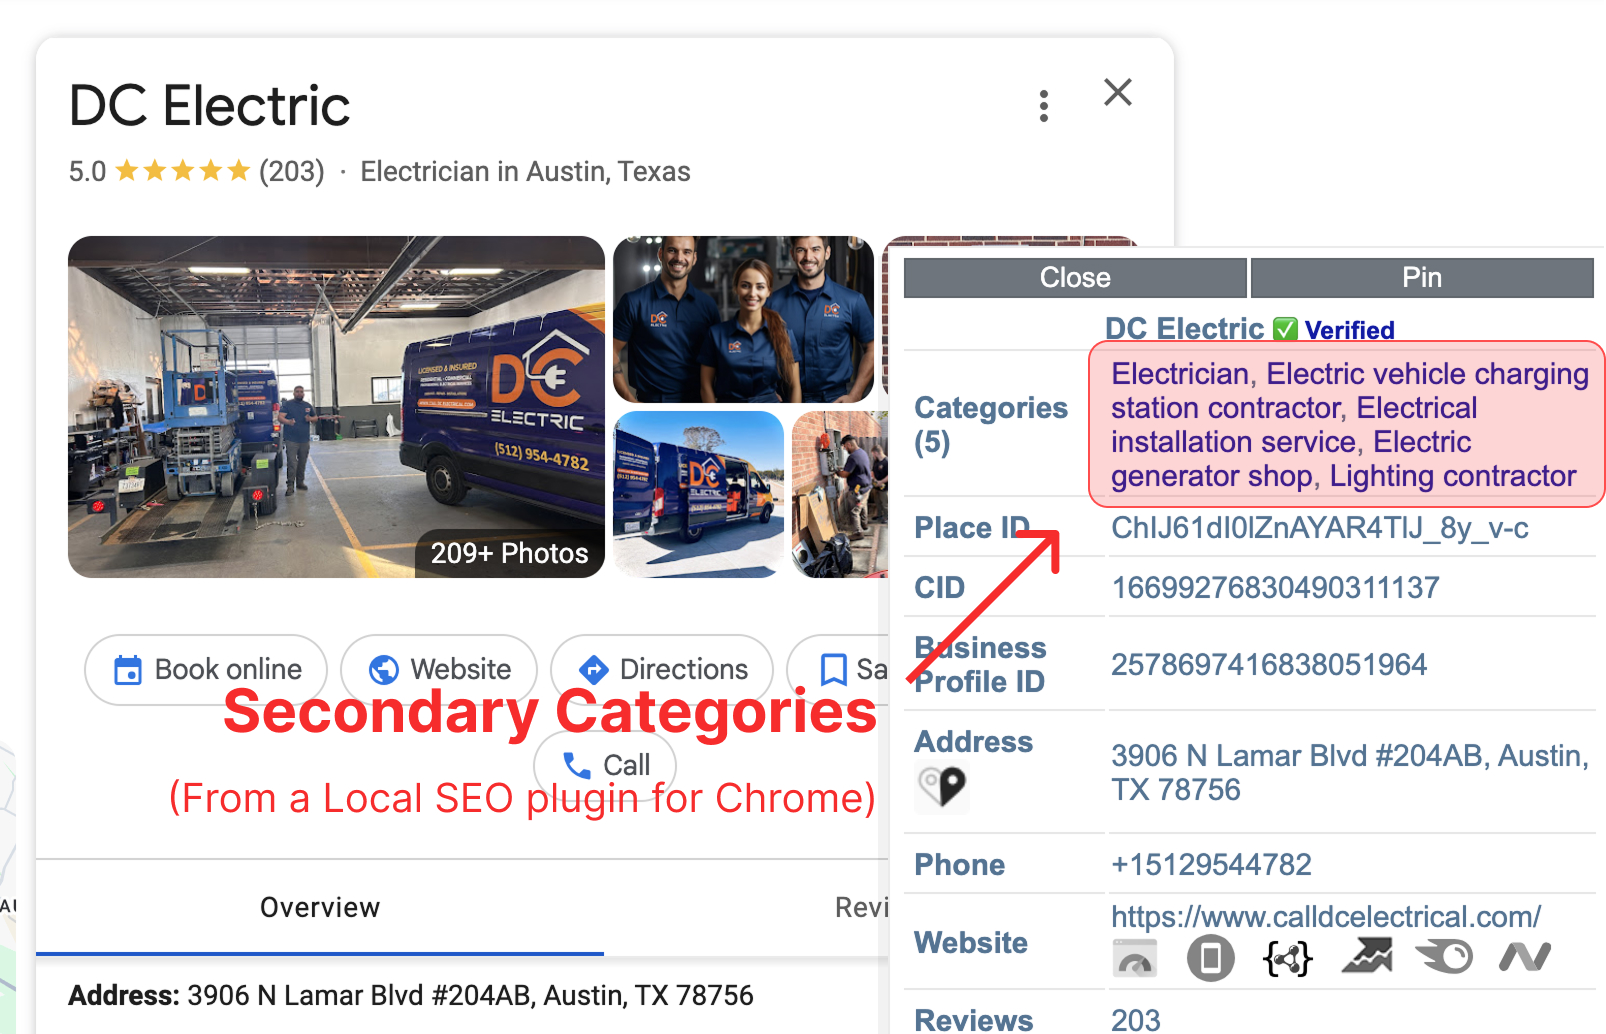Image resolution: width=1606 pixels, height=1034 pixels.
Task: Open the structured data braces icon
Action: tap(1288, 958)
